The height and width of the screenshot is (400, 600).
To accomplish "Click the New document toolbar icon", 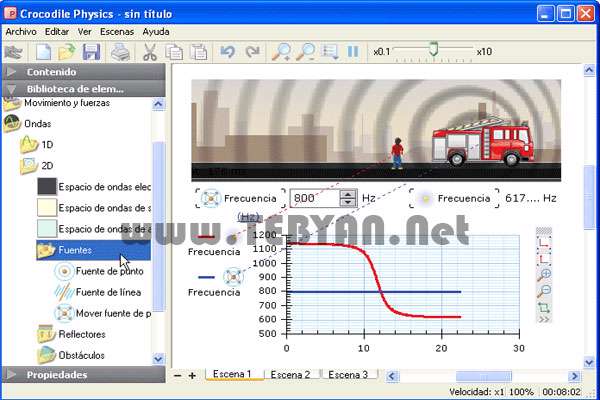I will (43, 52).
